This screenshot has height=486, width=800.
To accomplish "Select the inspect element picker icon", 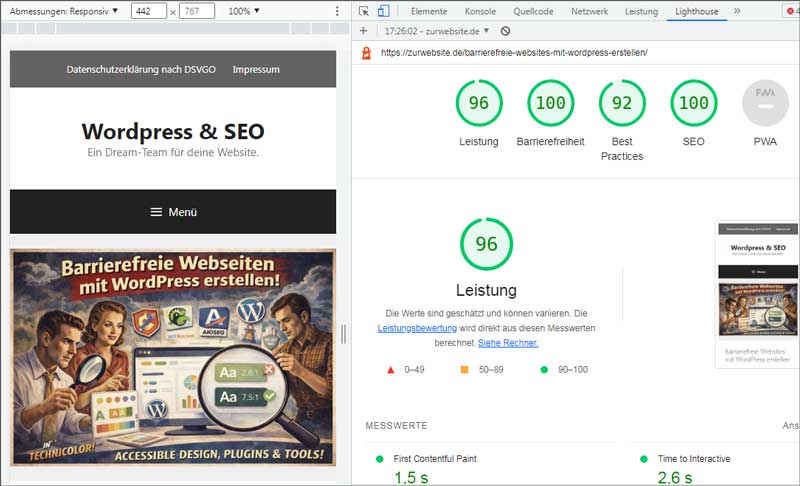I will tap(363, 11).
